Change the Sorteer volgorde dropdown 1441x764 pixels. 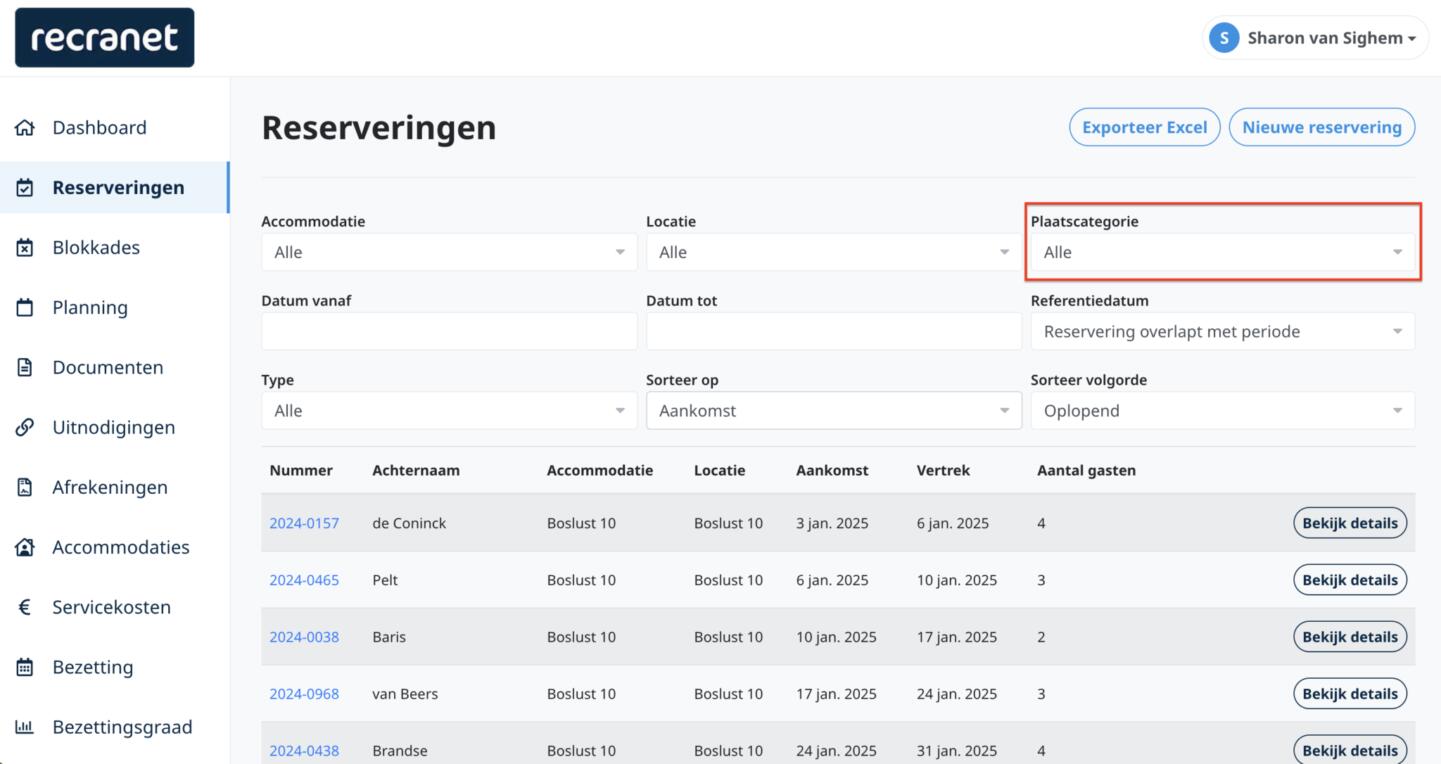click(1222, 411)
